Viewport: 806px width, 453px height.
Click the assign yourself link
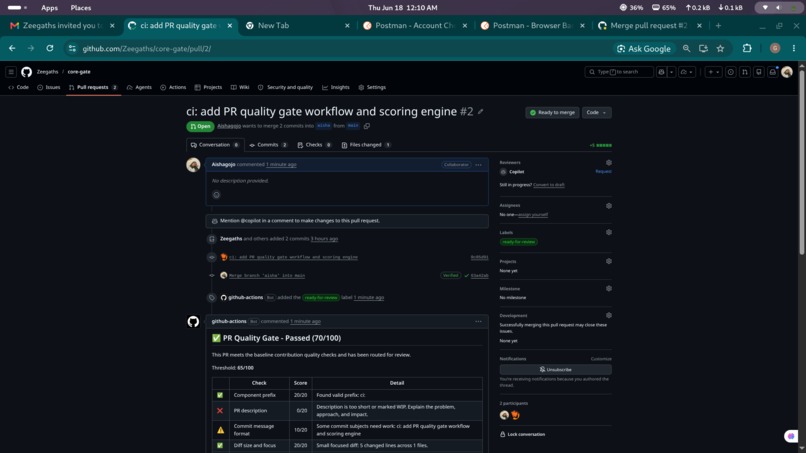click(x=533, y=215)
